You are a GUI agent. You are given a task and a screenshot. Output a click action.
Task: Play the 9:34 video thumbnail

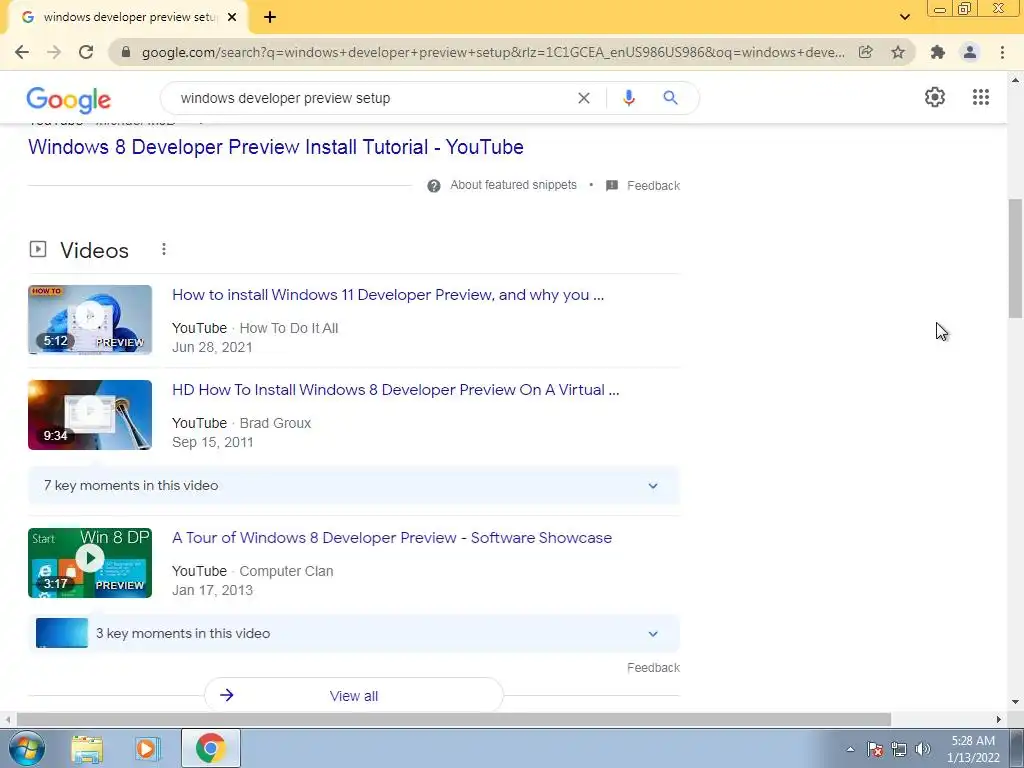click(x=90, y=415)
